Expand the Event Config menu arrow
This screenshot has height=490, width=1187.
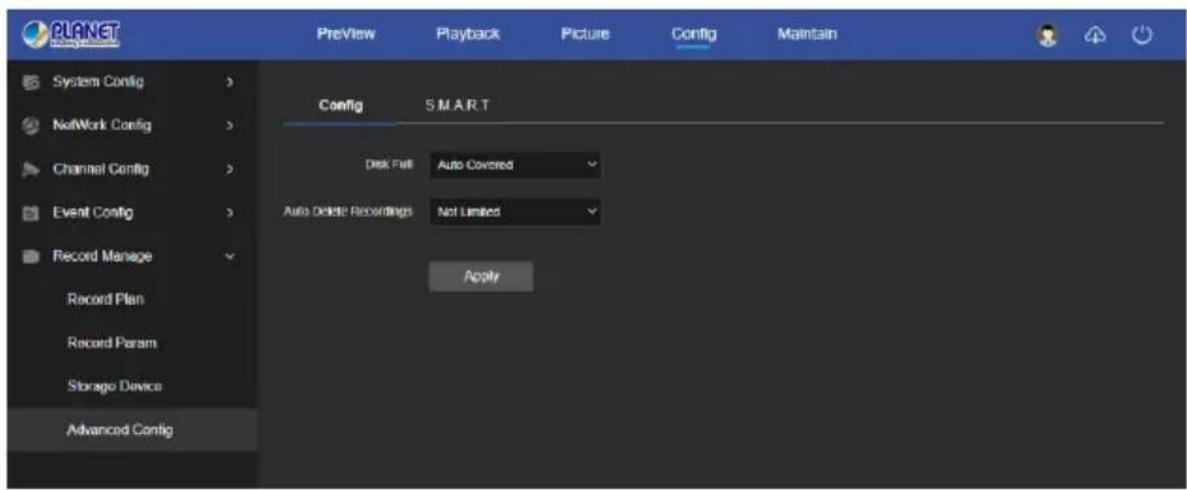(230, 213)
